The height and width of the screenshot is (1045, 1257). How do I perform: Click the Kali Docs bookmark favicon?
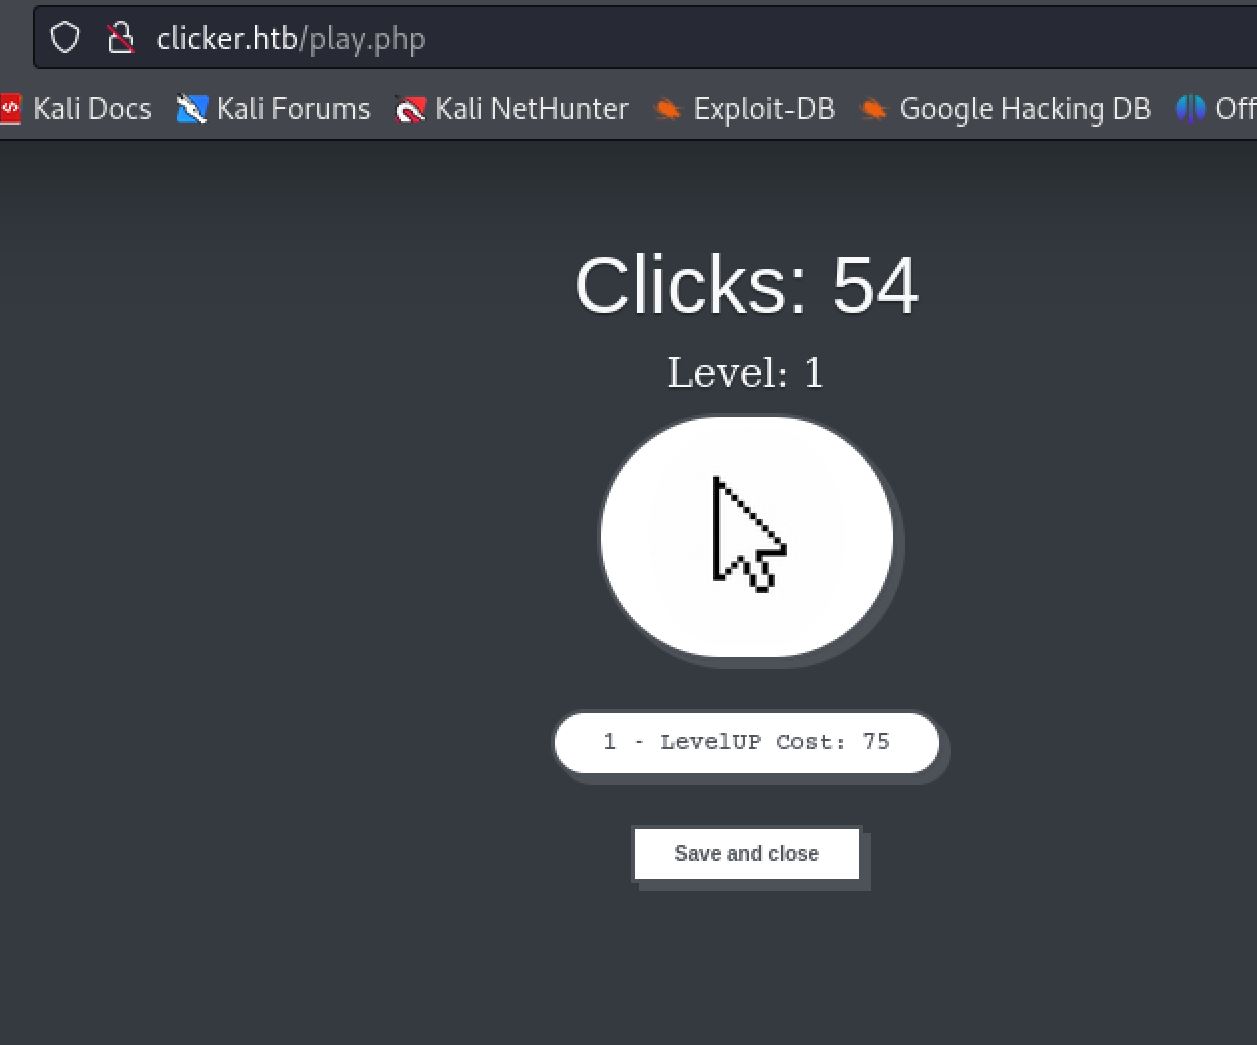coord(11,109)
